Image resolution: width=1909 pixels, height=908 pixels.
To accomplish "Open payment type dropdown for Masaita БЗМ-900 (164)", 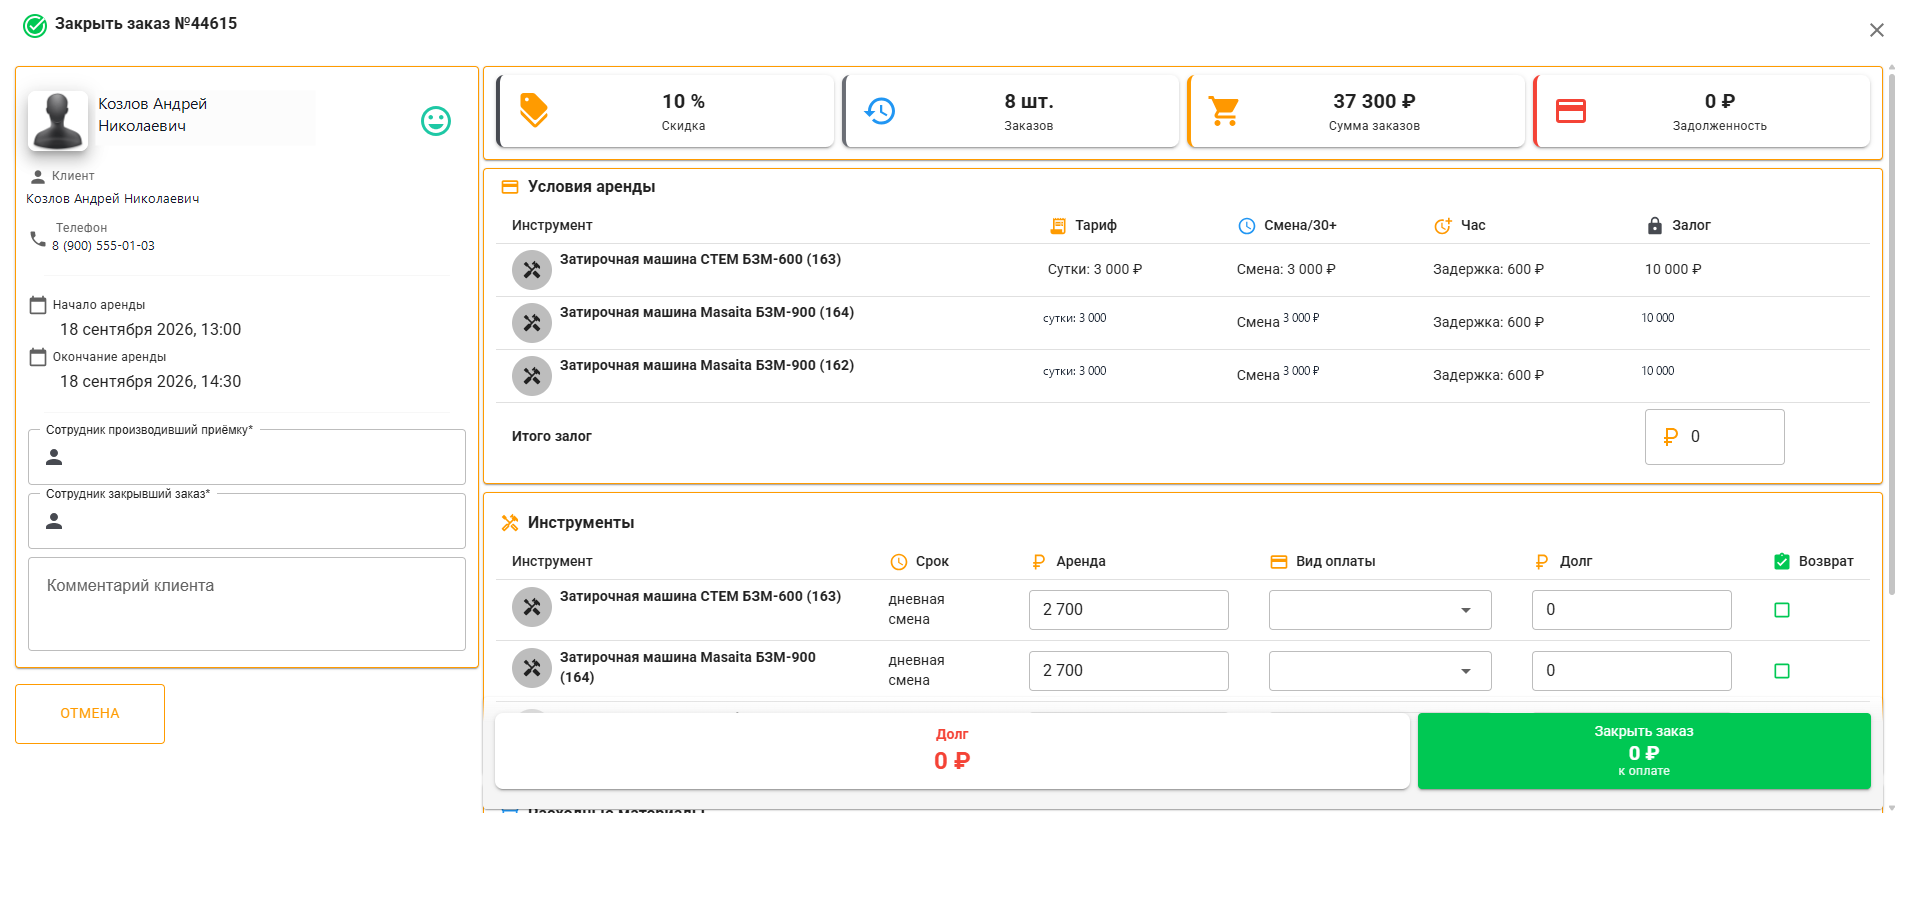I will (x=1380, y=671).
